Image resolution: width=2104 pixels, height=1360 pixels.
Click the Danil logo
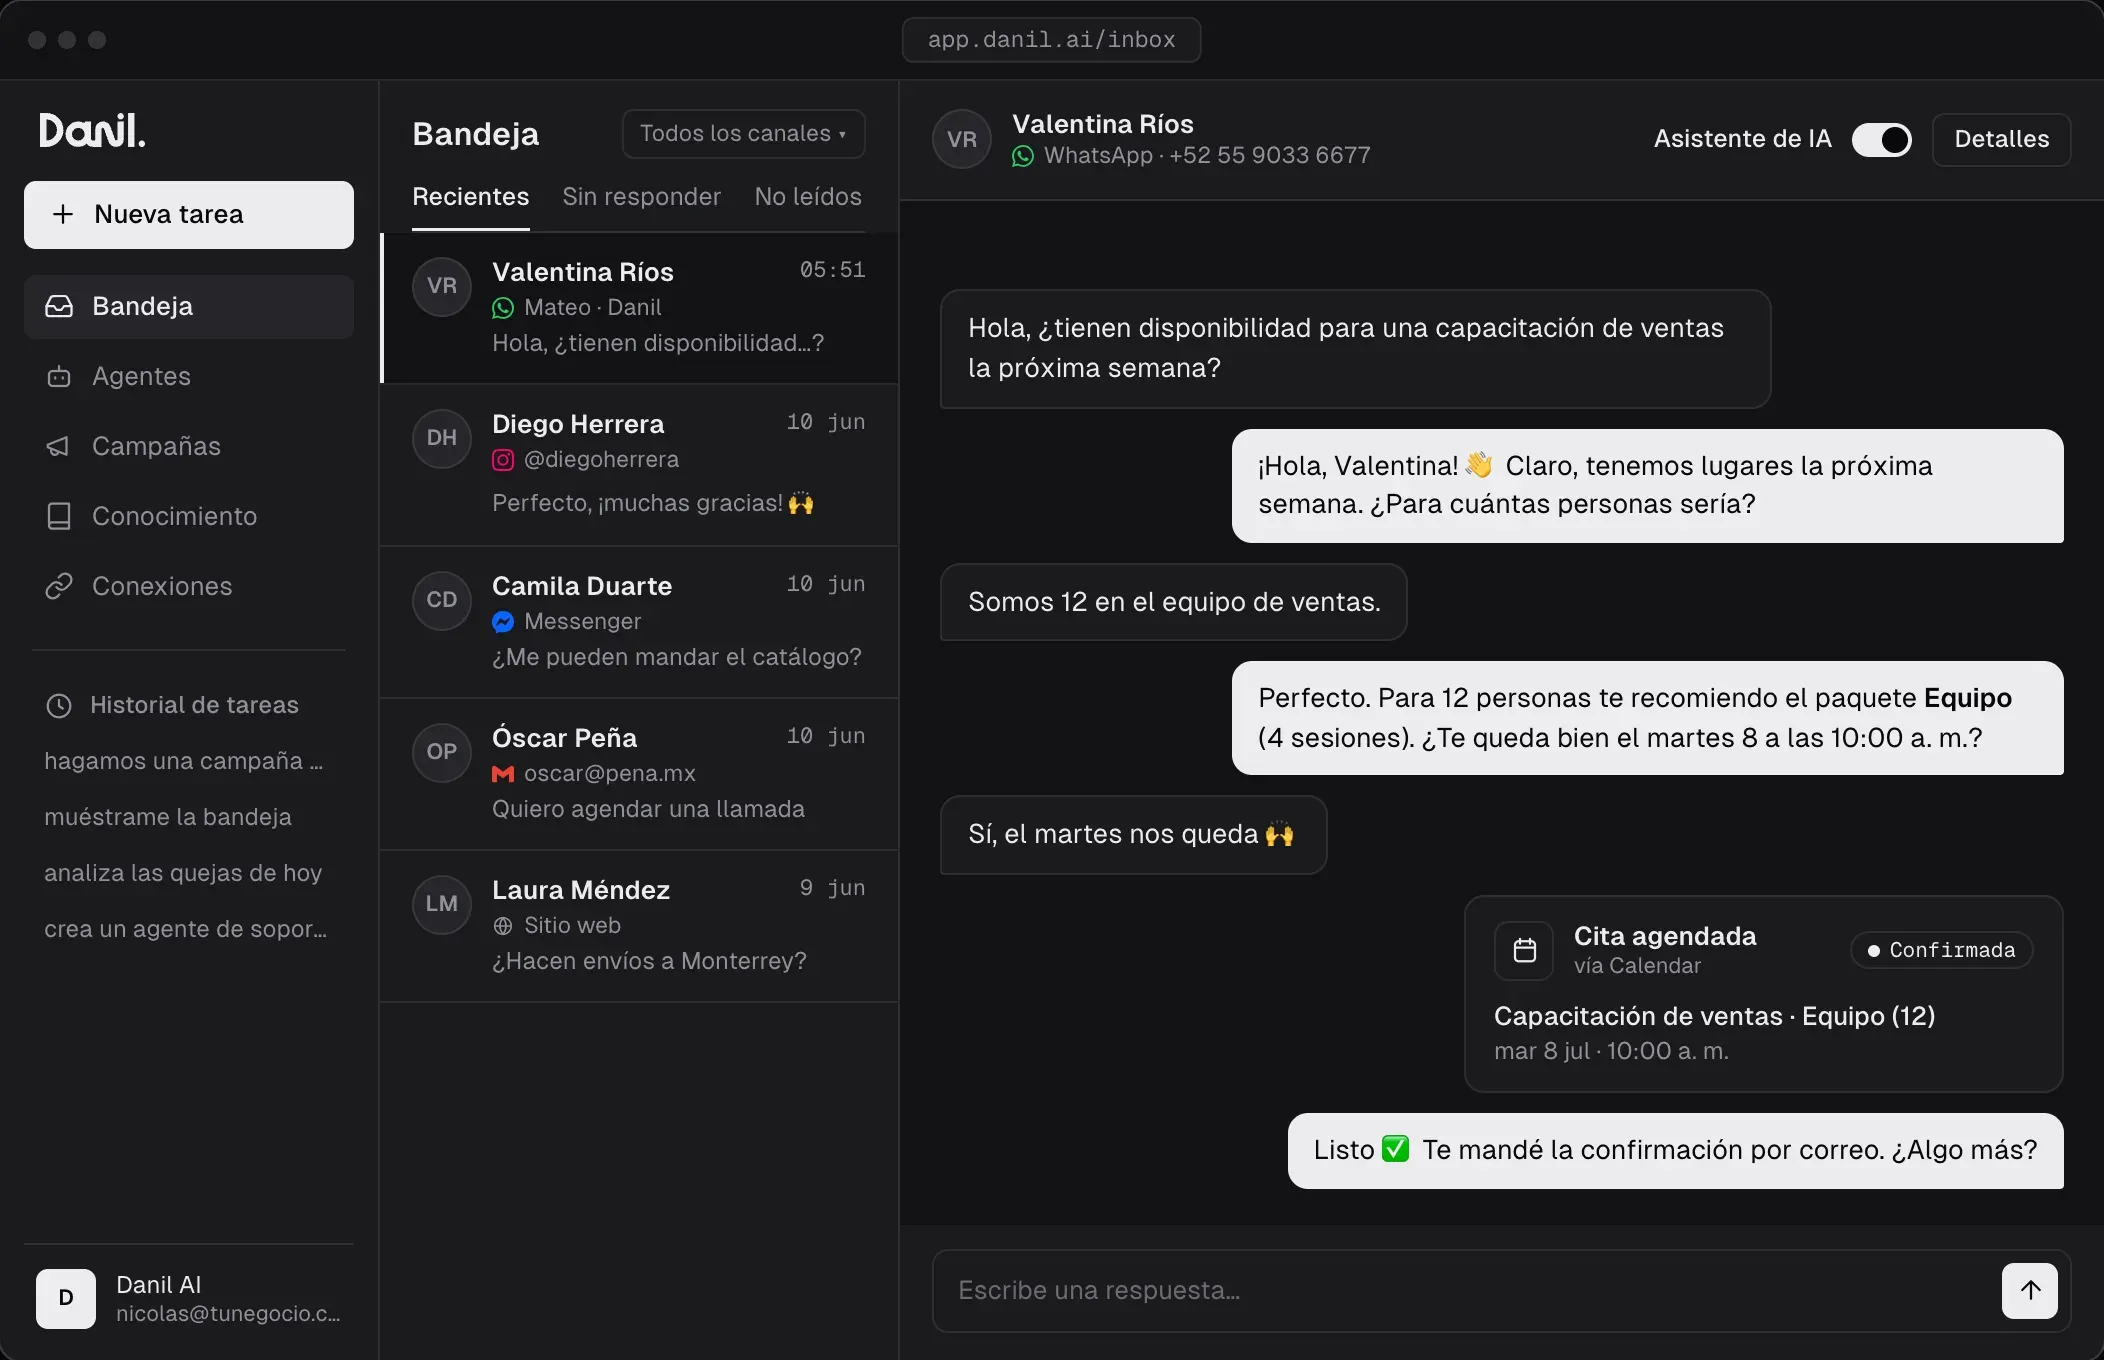(x=92, y=131)
